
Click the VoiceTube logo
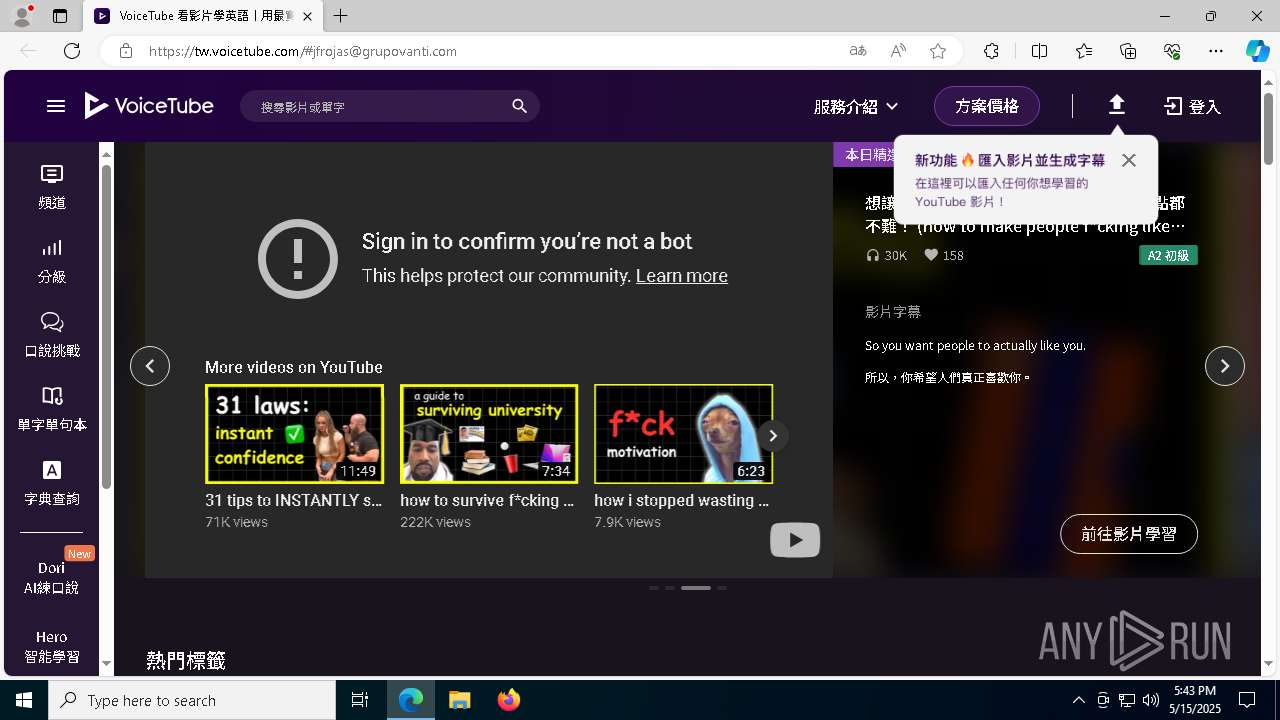coord(149,106)
